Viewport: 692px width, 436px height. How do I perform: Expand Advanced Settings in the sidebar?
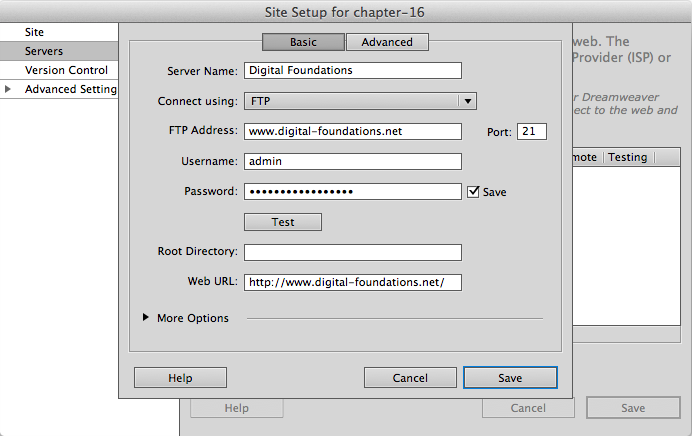(x=9, y=90)
